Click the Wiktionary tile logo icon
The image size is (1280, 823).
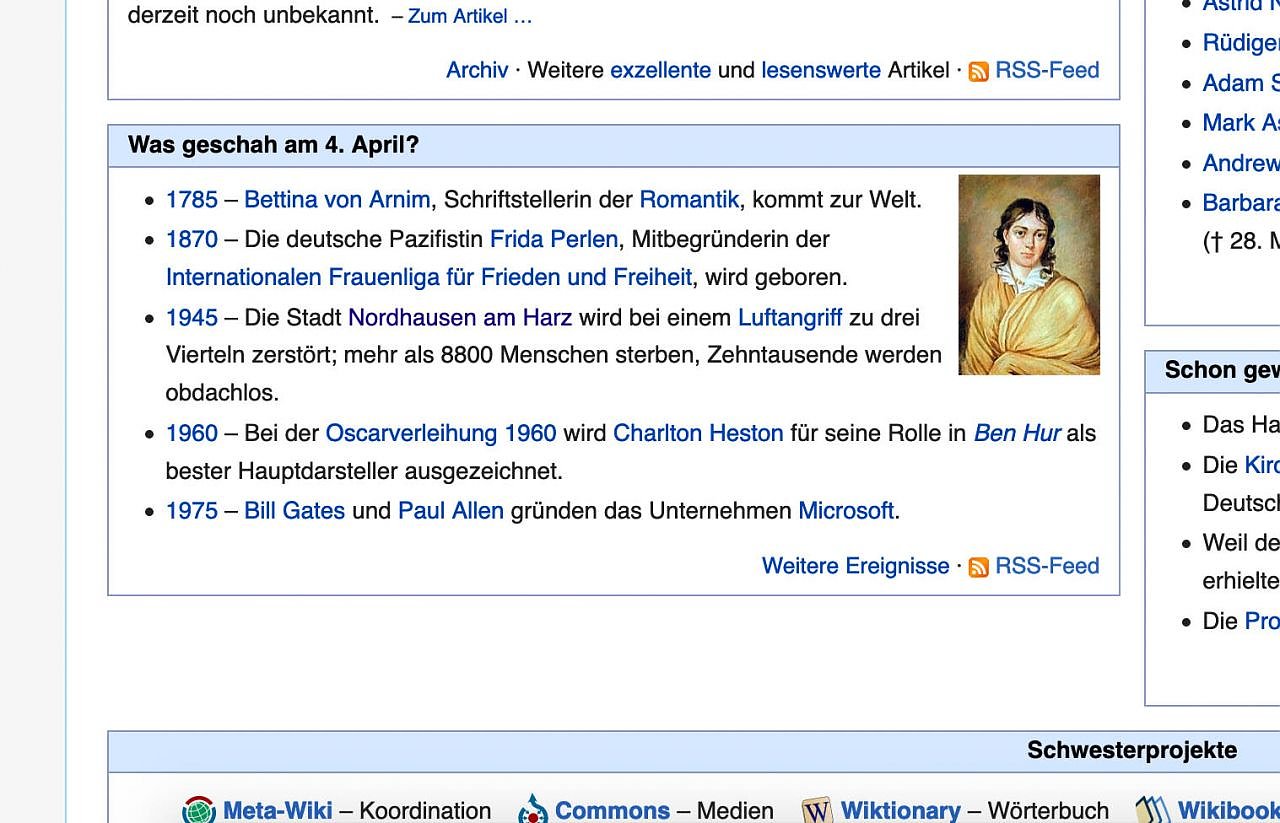(817, 809)
